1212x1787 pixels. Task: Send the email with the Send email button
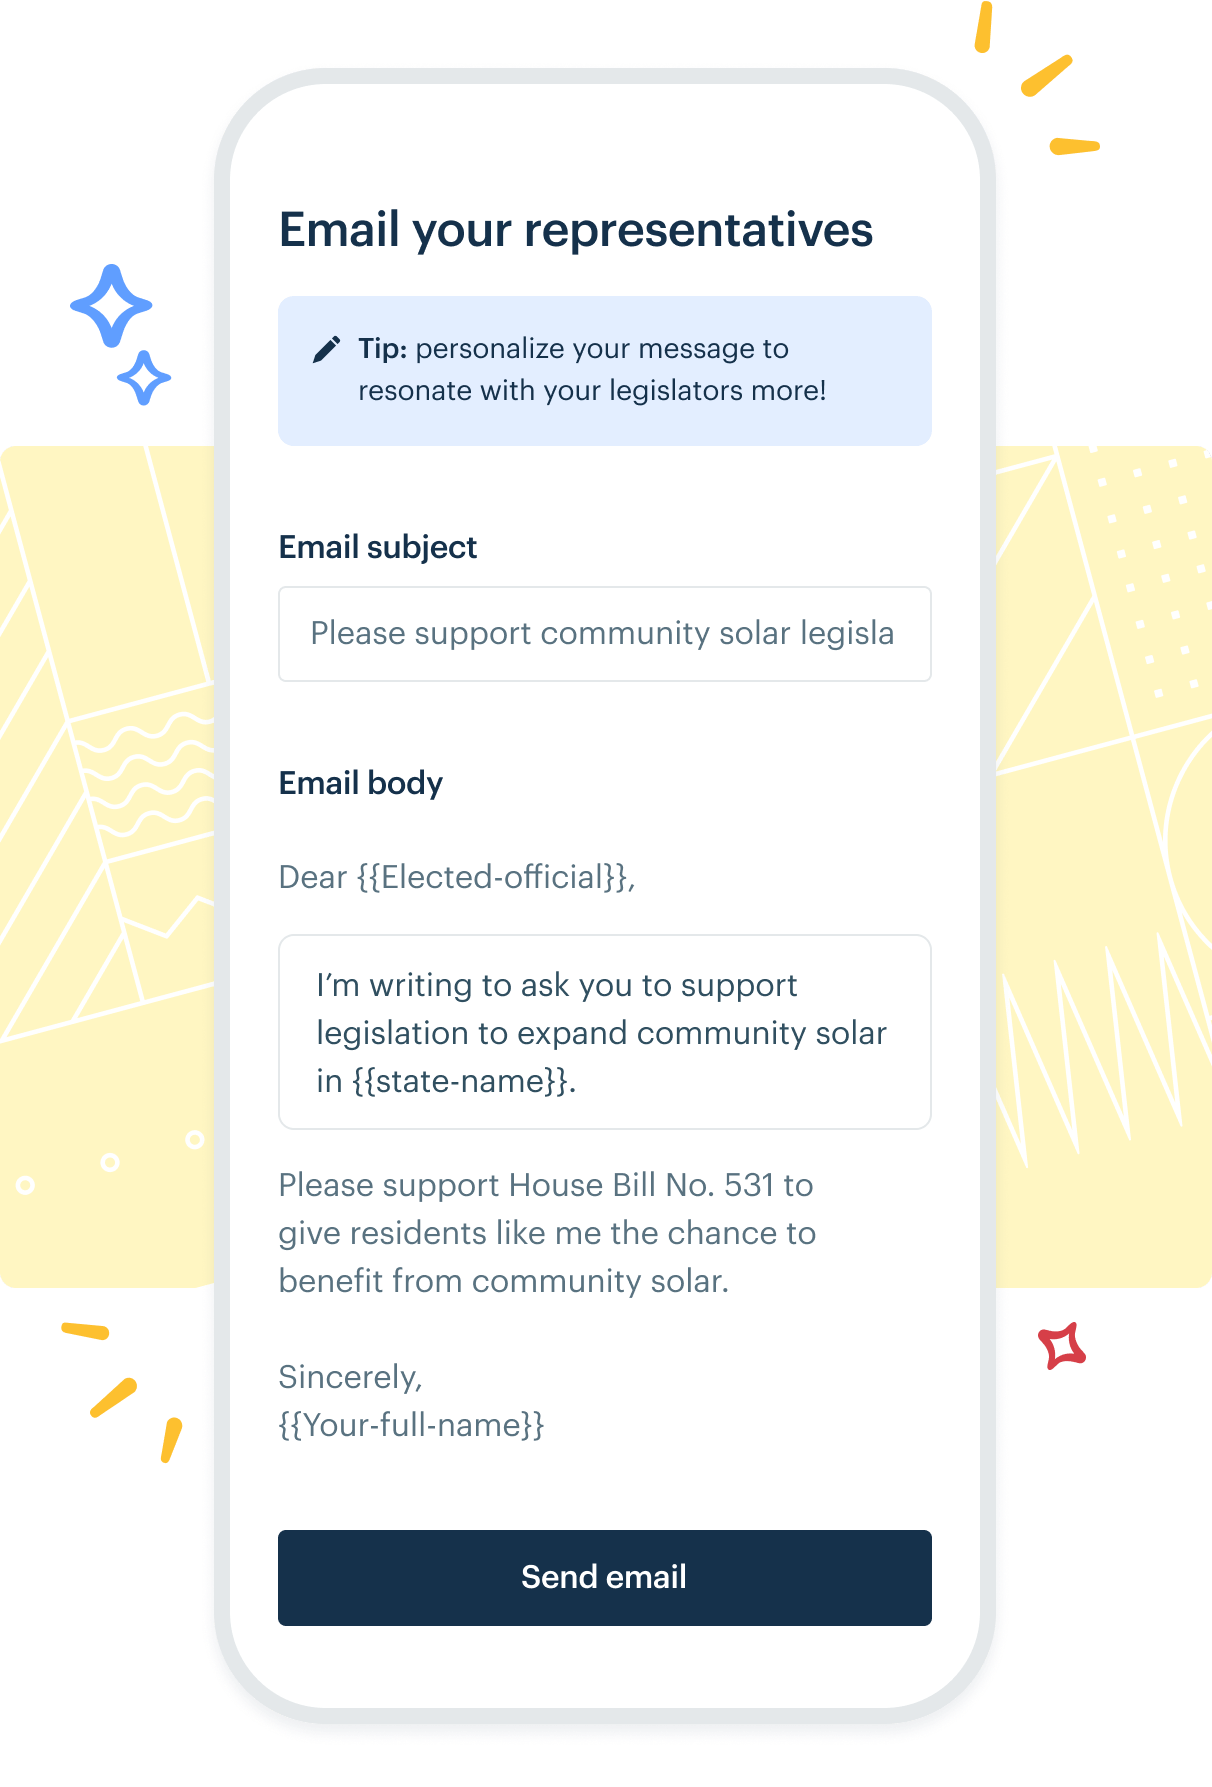tap(605, 1577)
